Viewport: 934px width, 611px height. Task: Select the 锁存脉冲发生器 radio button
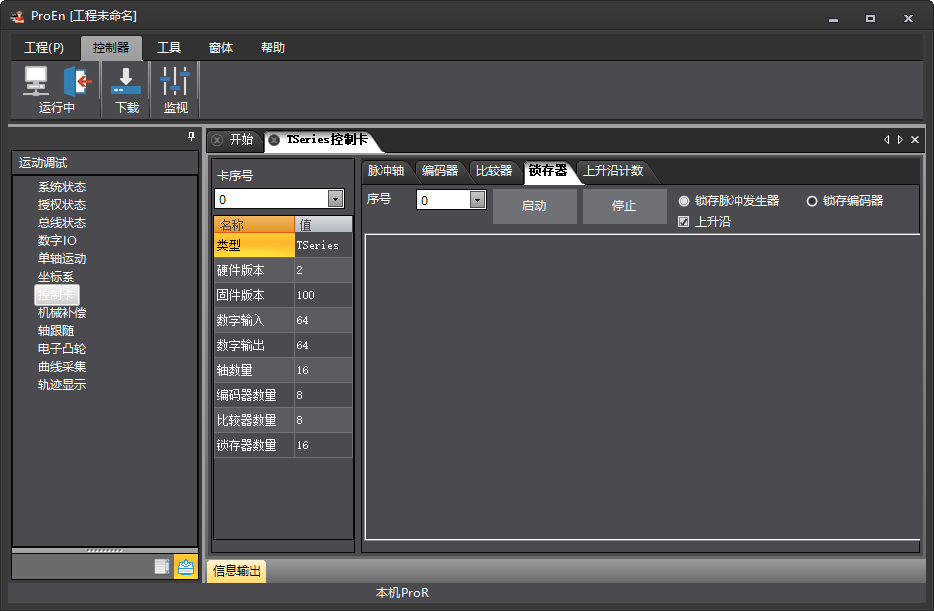tap(684, 201)
